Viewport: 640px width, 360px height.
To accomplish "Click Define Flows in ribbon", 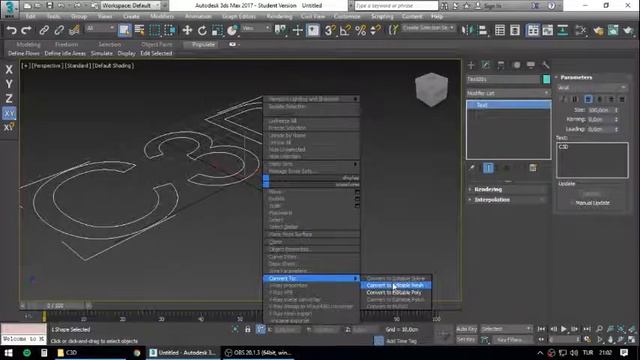I will pos(24,53).
